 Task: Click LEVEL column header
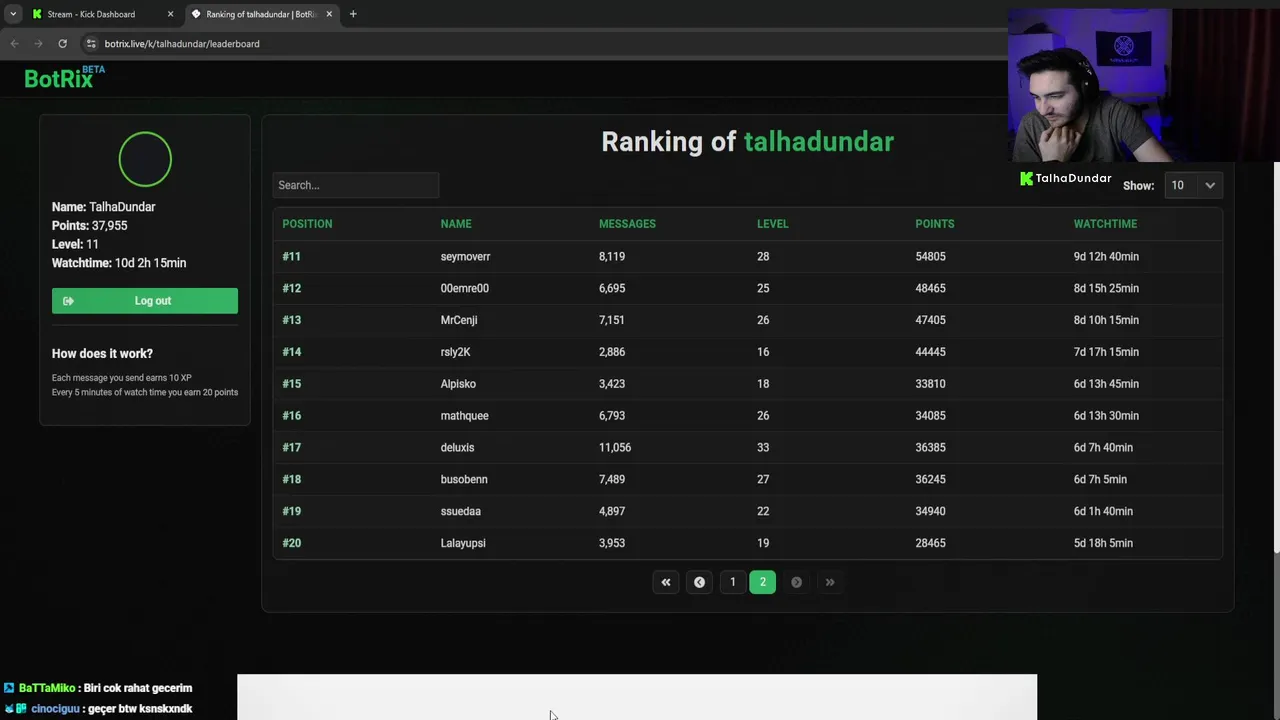(773, 224)
